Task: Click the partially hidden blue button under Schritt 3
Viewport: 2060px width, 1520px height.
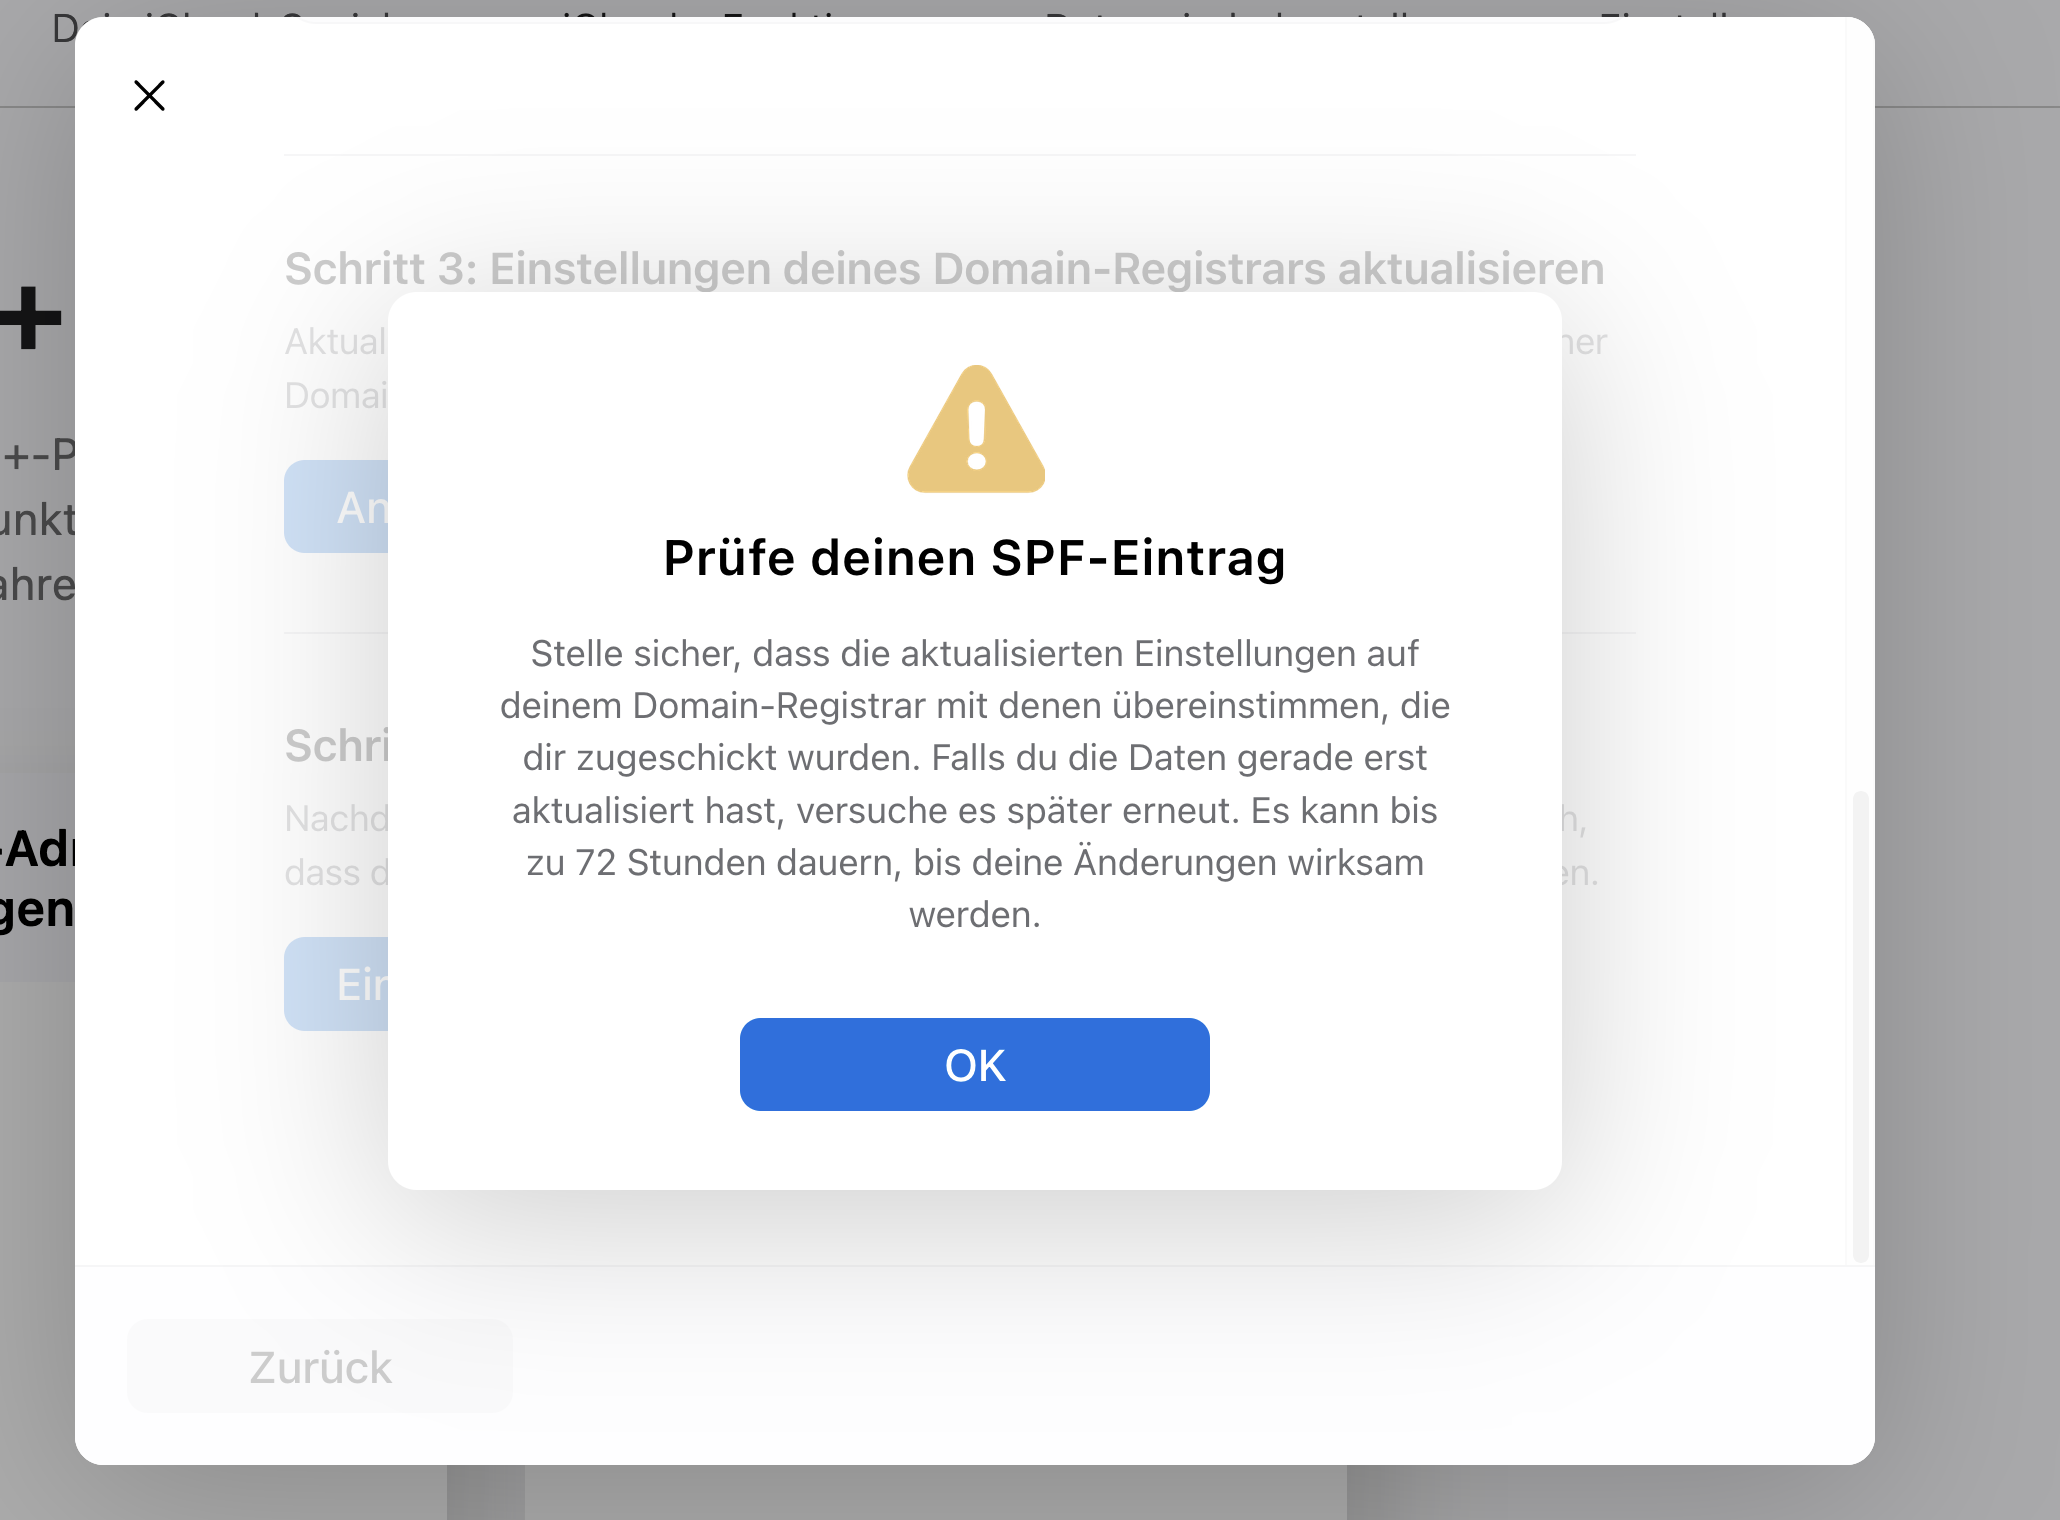Action: [337, 507]
